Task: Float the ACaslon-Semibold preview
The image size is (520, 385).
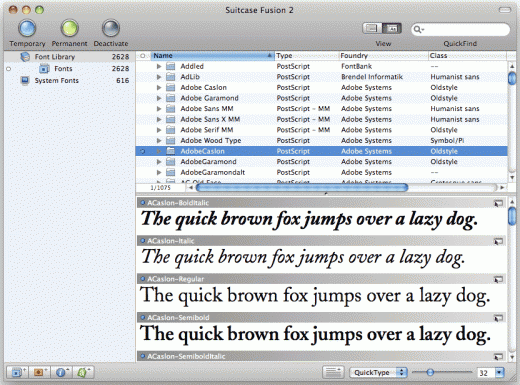Action: (x=498, y=318)
